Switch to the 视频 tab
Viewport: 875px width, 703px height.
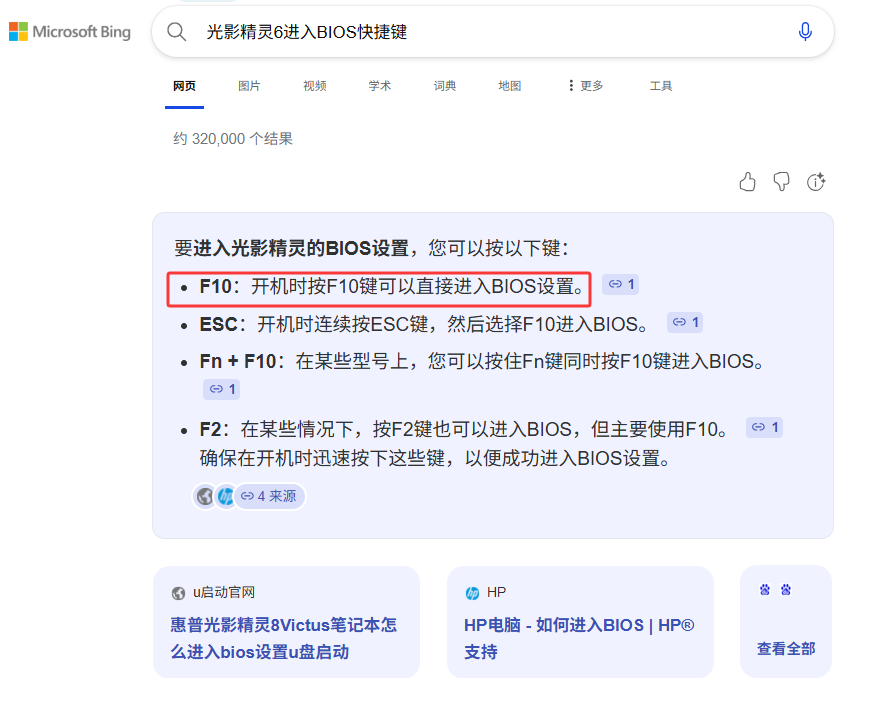point(315,86)
